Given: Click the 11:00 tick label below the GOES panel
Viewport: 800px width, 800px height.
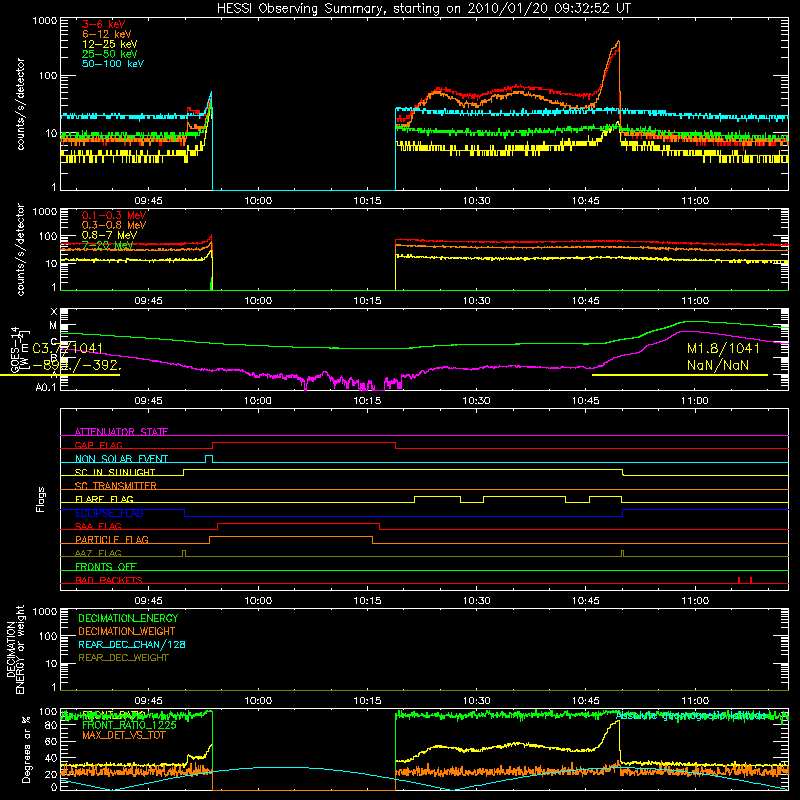Looking at the screenshot, I should click(694, 400).
